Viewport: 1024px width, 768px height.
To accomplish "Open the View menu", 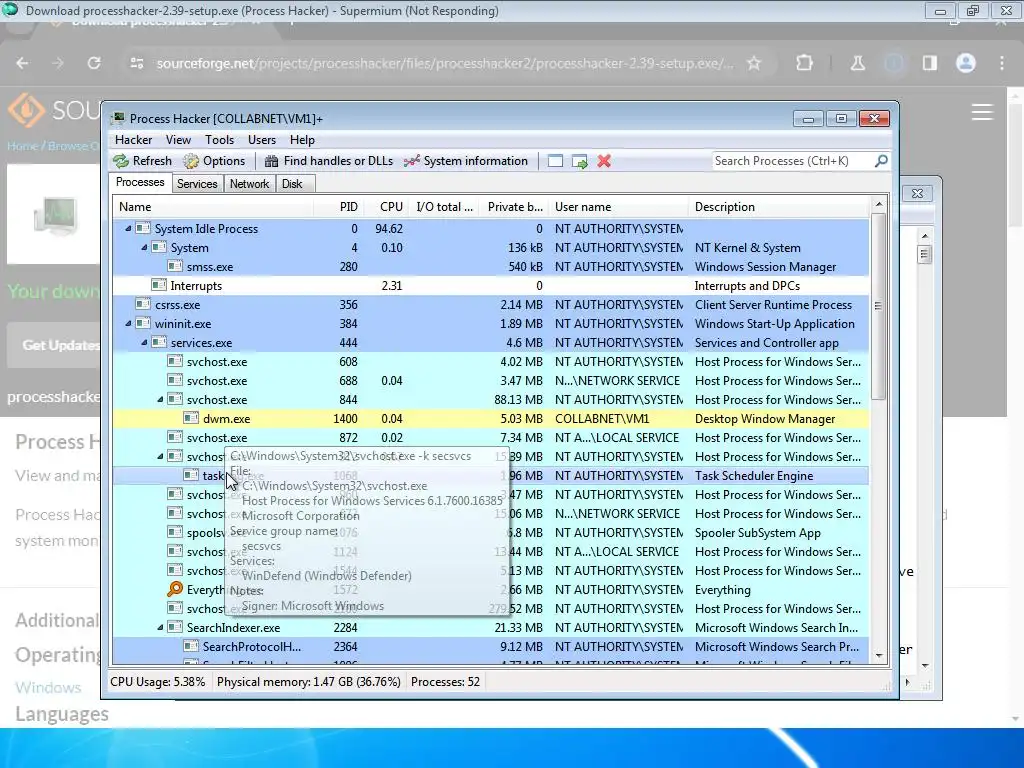I will click(x=178, y=140).
